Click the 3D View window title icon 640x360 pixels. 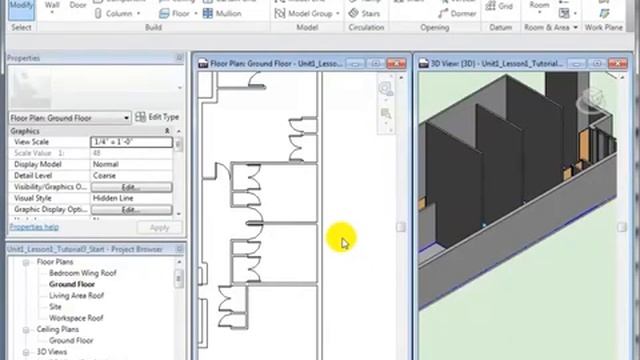pos(424,64)
